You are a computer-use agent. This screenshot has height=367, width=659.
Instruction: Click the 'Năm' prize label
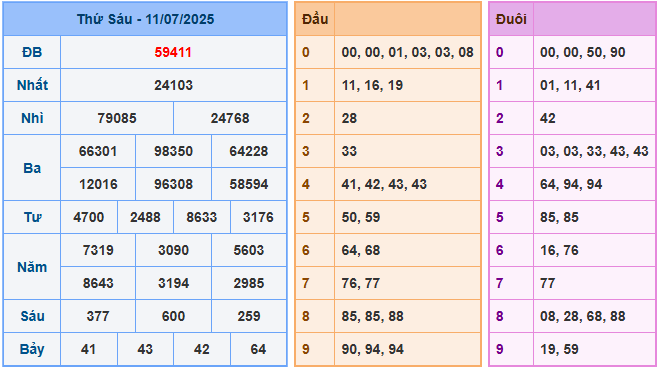click(32, 267)
